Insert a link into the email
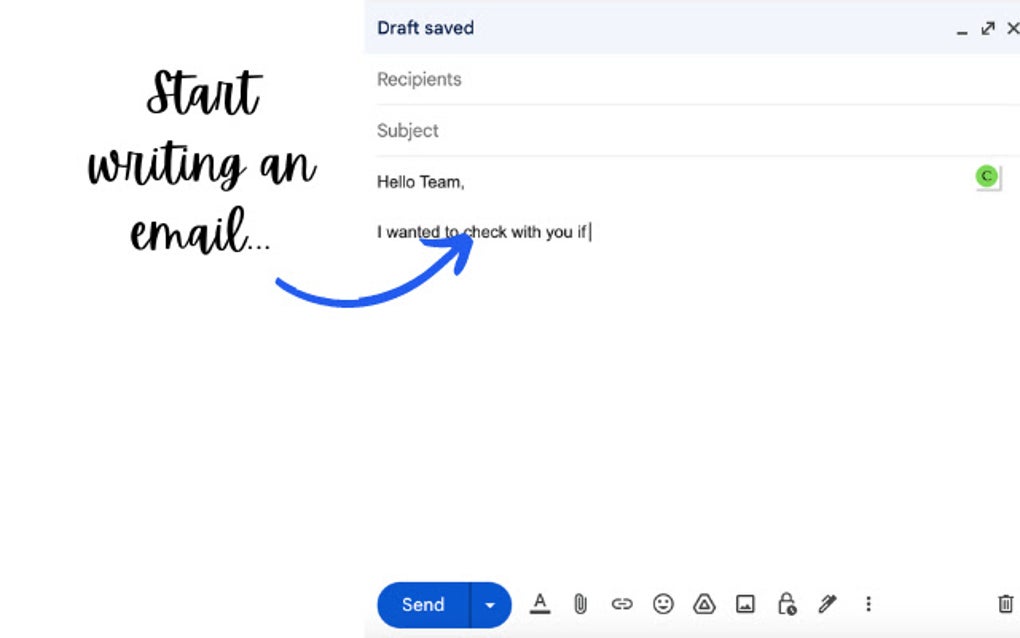 tap(622, 604)
